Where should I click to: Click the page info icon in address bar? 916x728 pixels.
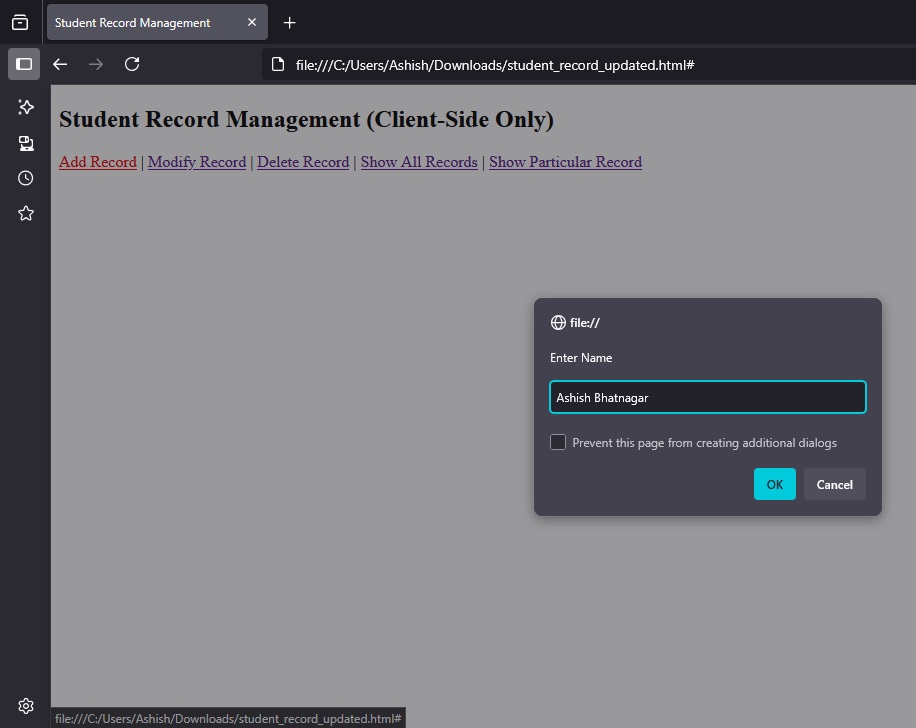277,64
